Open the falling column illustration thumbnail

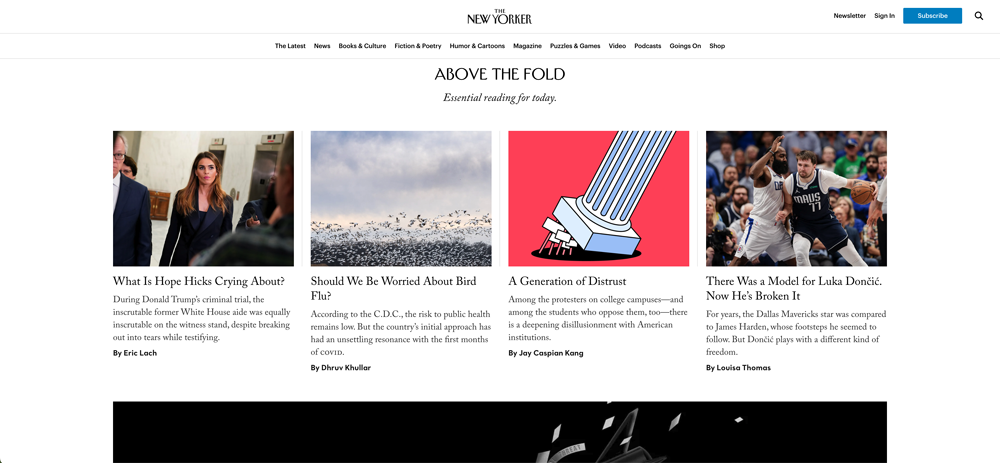[x=599, y=198]
